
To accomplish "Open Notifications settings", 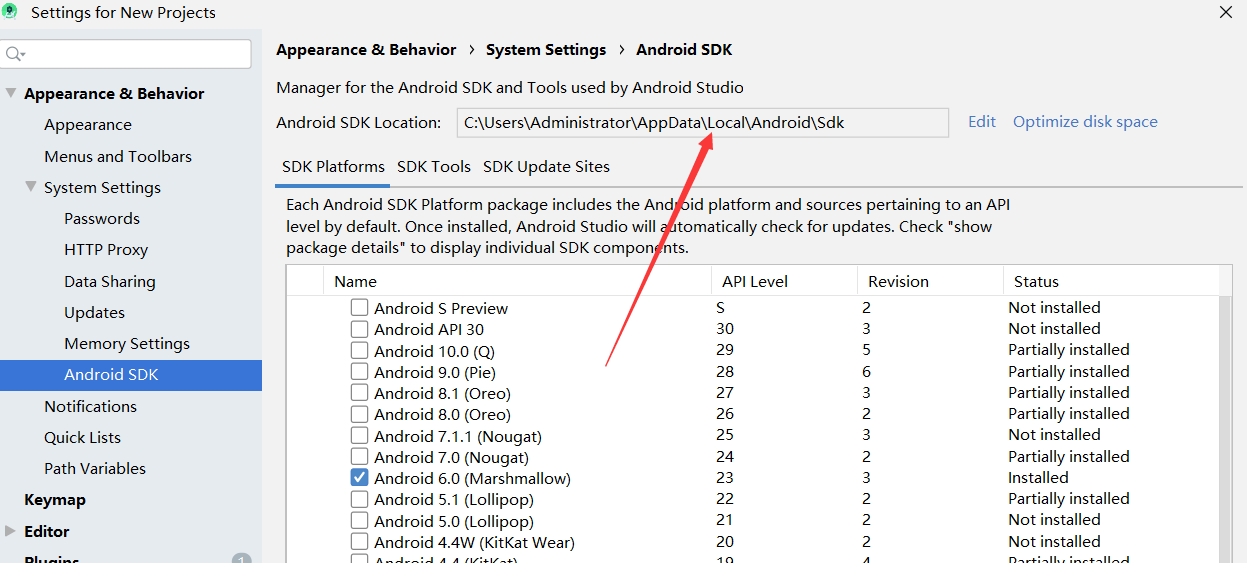I will tap(90, 406).
